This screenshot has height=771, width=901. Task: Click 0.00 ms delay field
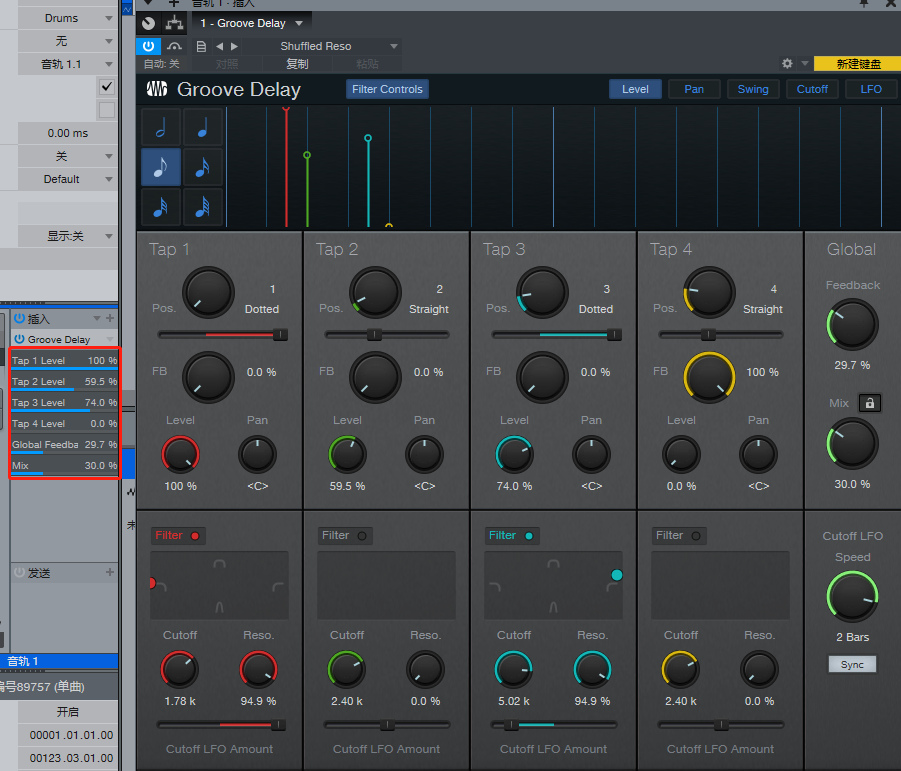(67, 133)
